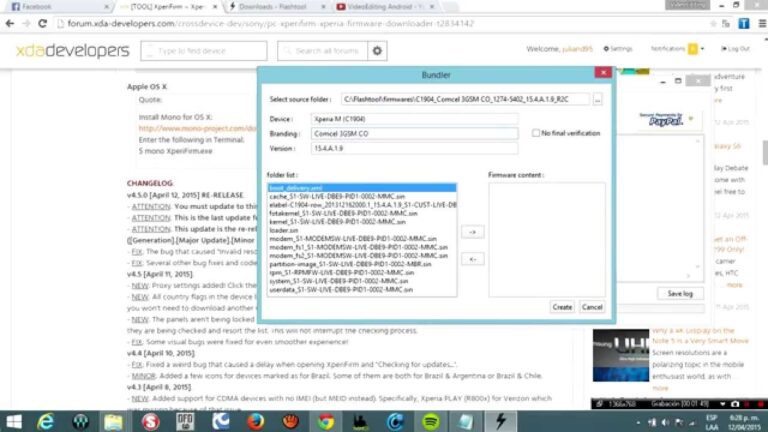The image size is (768, 432).
Task: Close the Bundler dialog with red X
Action: pos(603,72)
